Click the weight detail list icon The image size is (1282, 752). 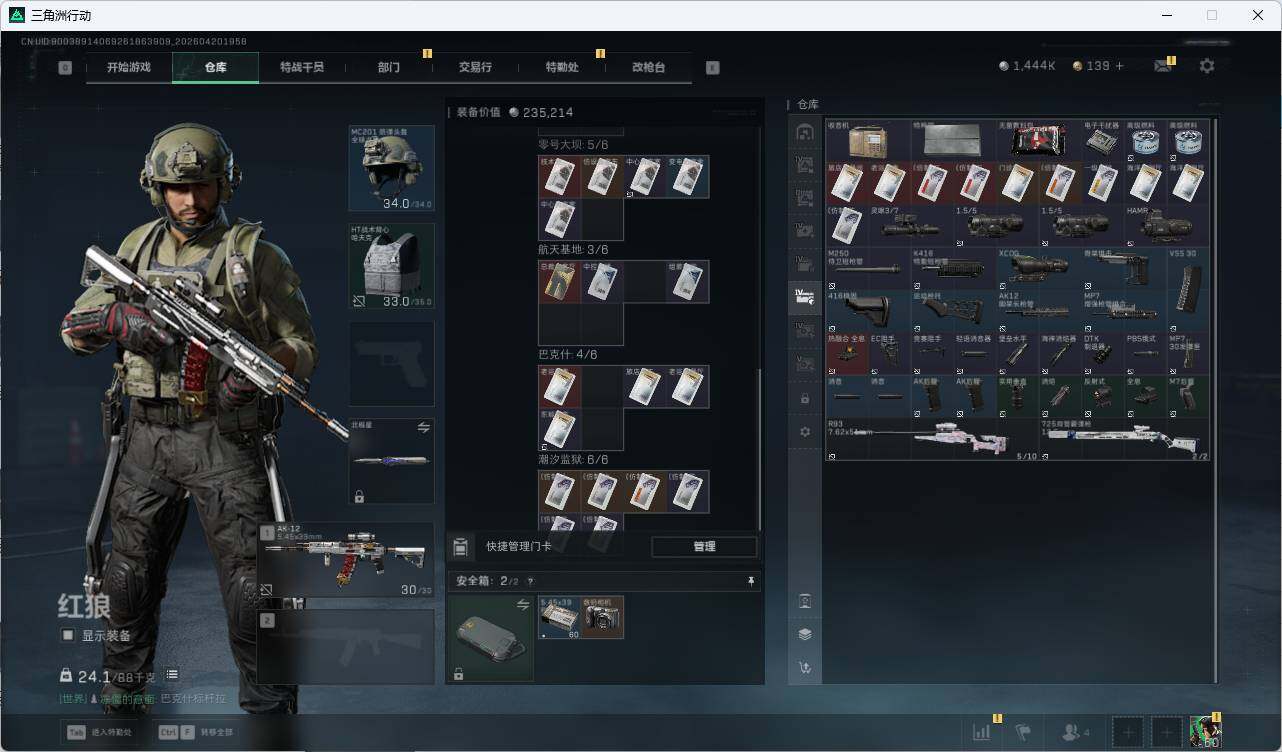coord(172,675)
